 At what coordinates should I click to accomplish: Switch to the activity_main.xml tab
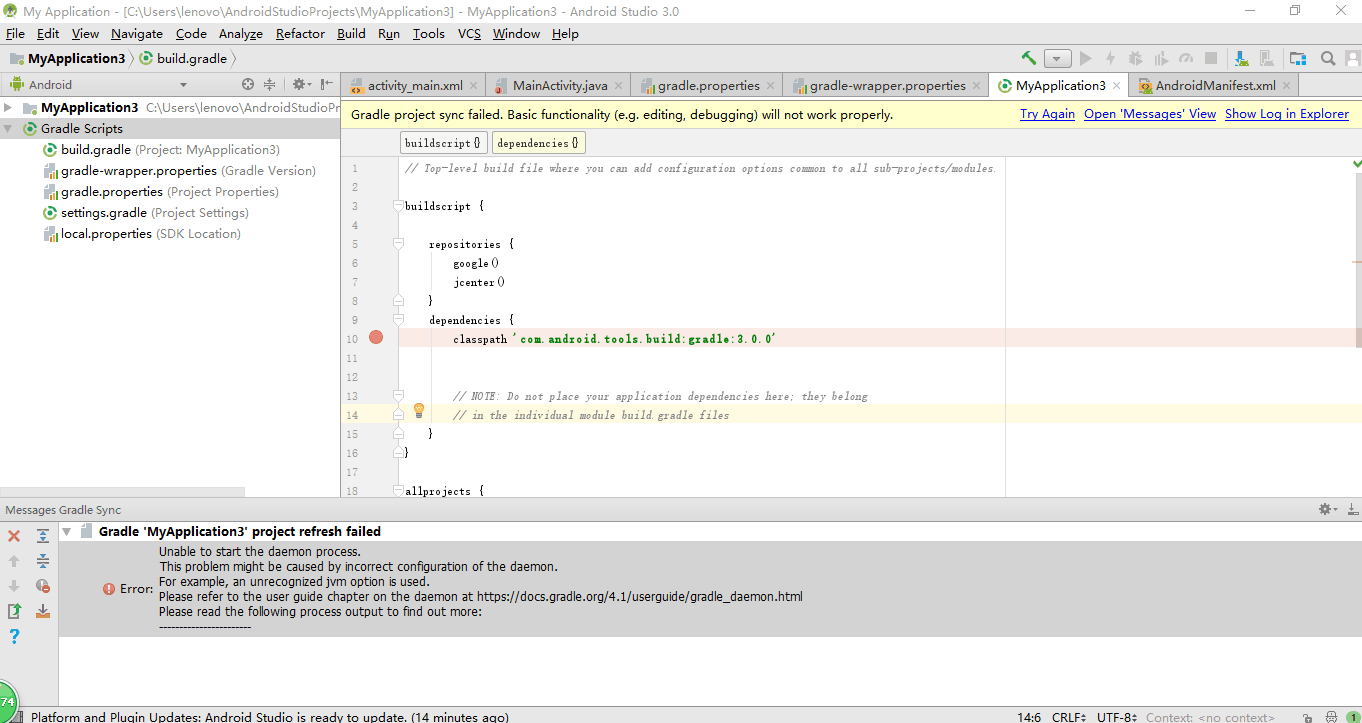(415, 85)
